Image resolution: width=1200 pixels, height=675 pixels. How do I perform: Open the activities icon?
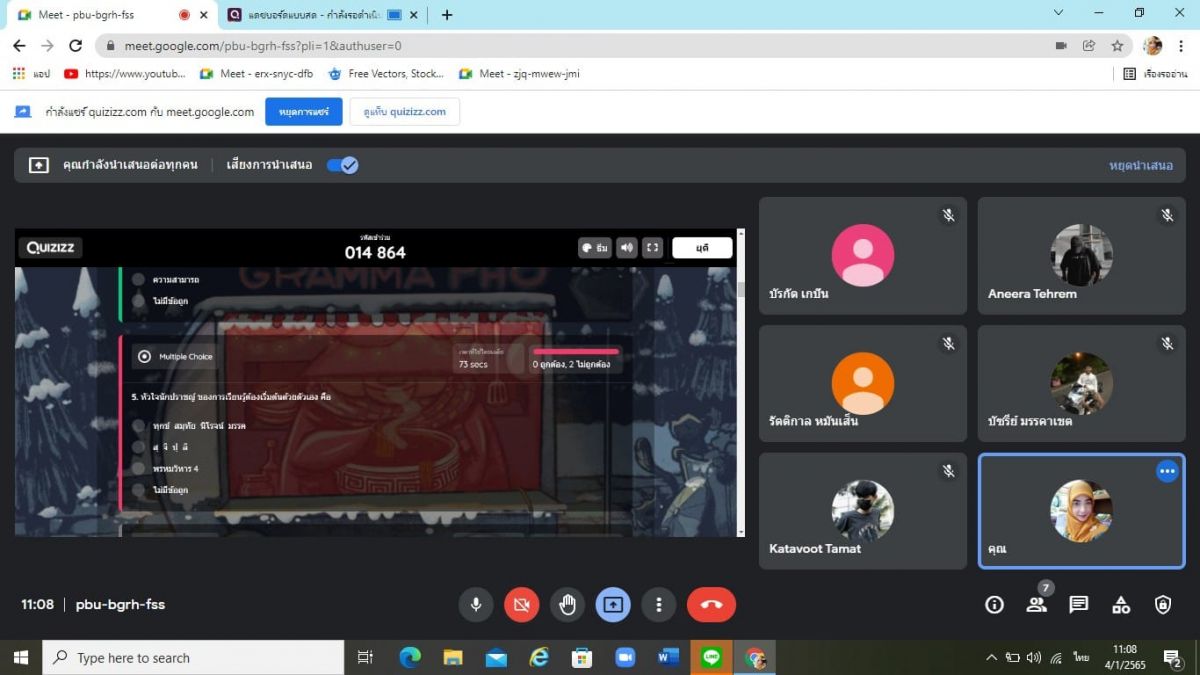[1121, 605]
